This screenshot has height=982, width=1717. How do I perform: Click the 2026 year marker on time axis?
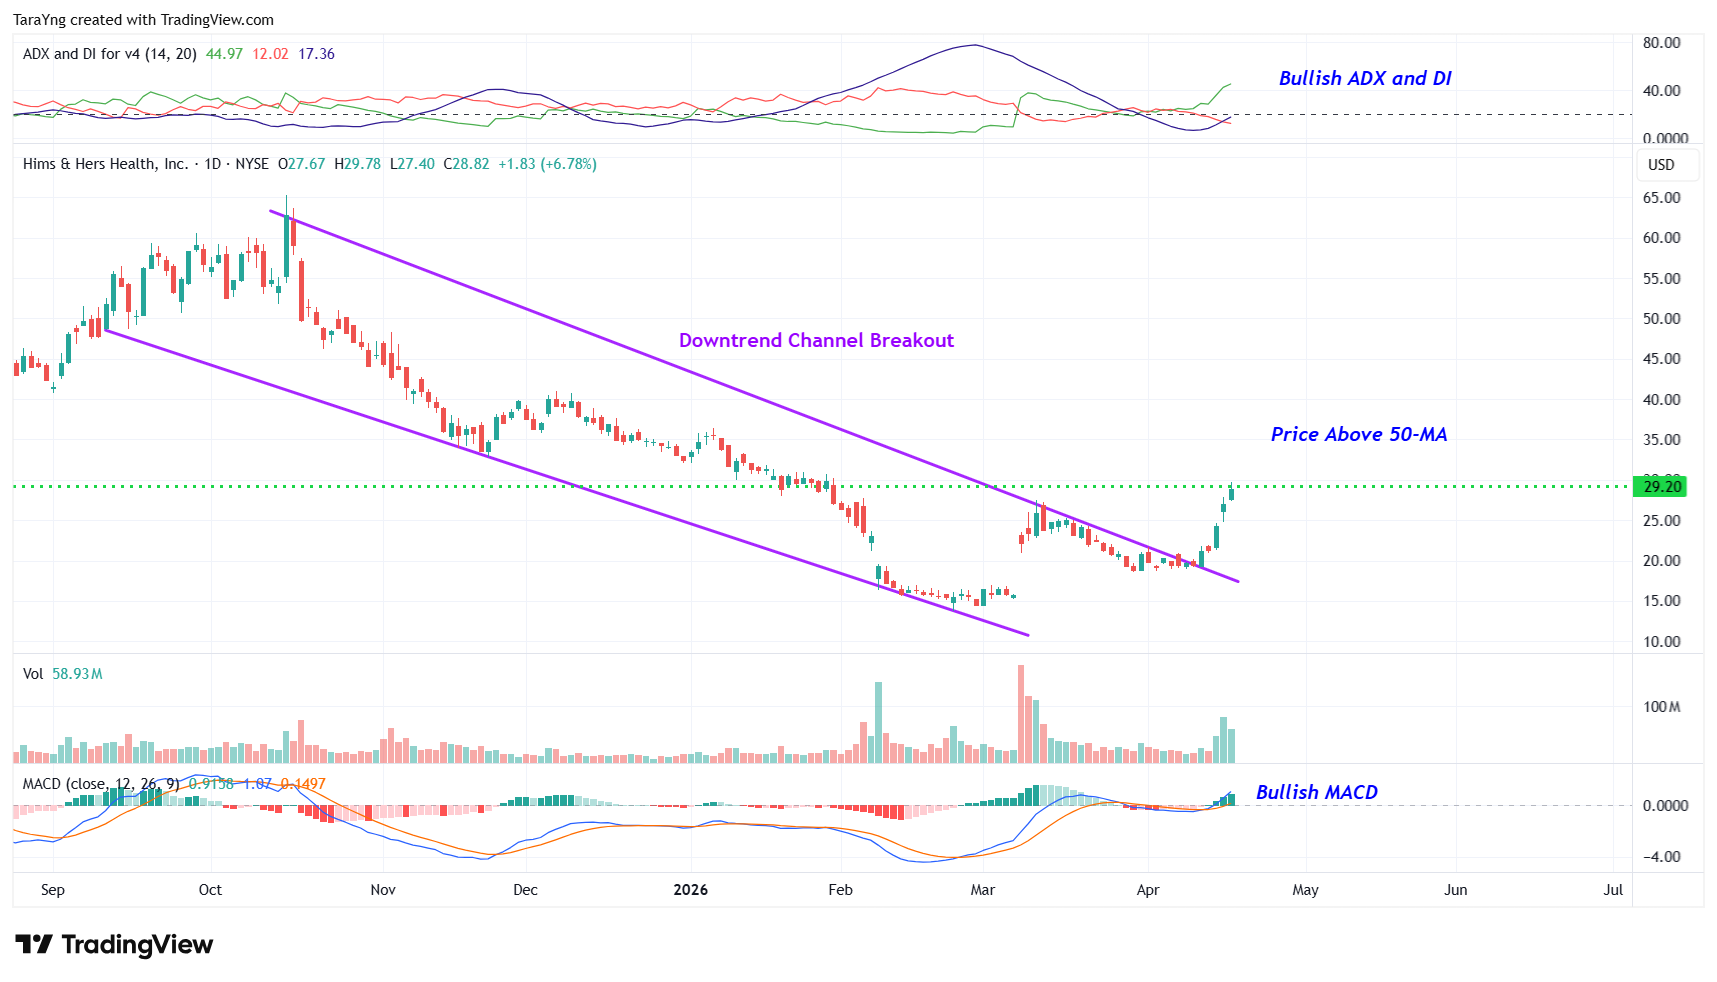pyautogui.click(x=690, y=890)
